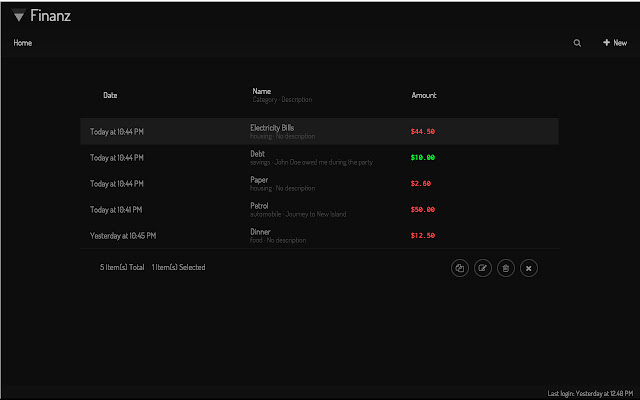
Task: Click the Finanz triangle logo
Action: click(18, 15)
